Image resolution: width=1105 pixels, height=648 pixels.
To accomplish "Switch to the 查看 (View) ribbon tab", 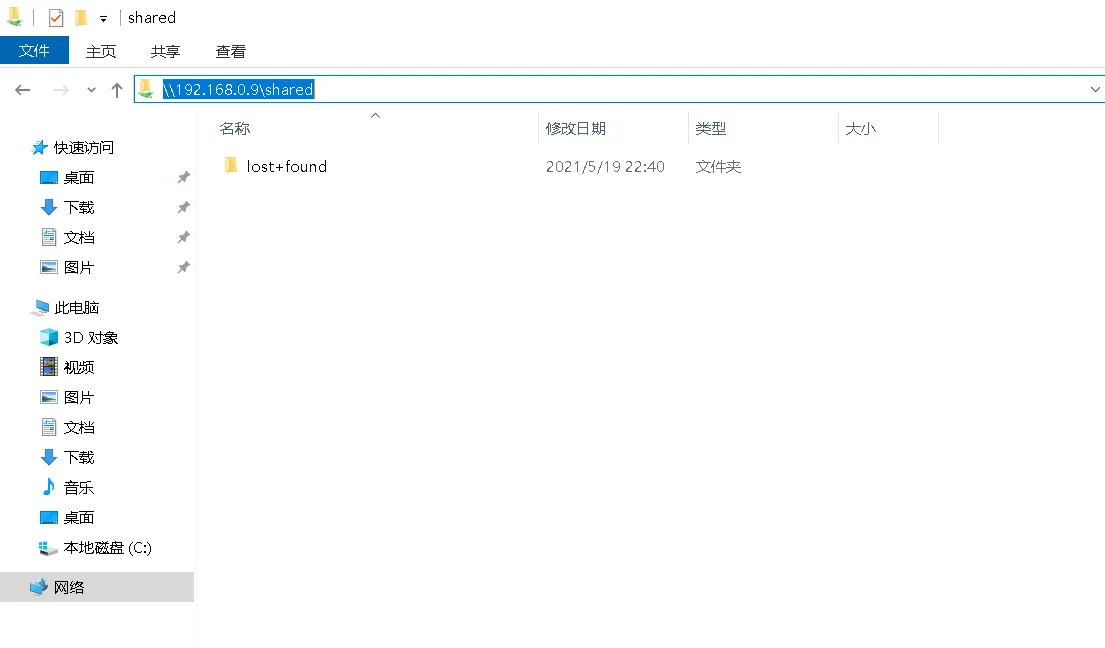I will point(230,51).
